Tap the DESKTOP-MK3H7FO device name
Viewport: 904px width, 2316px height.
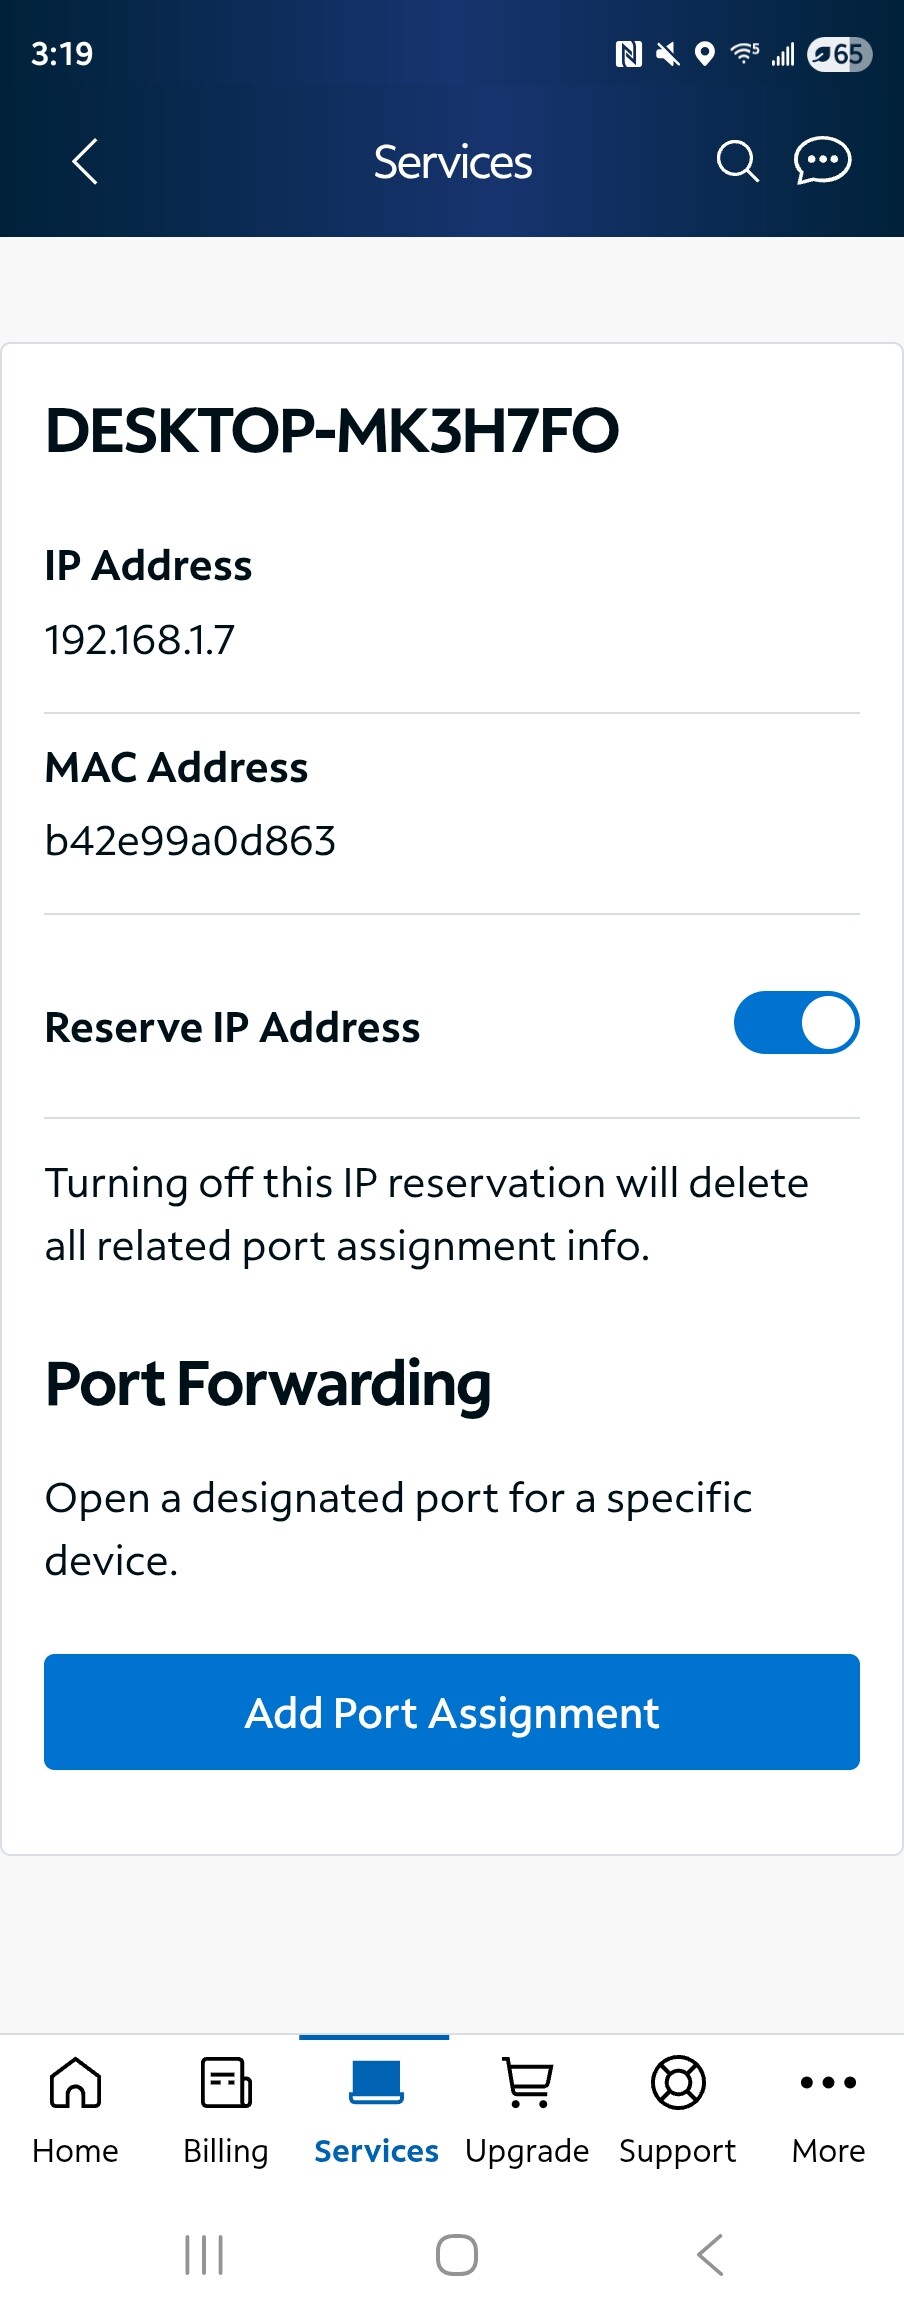tap(332, 430)
